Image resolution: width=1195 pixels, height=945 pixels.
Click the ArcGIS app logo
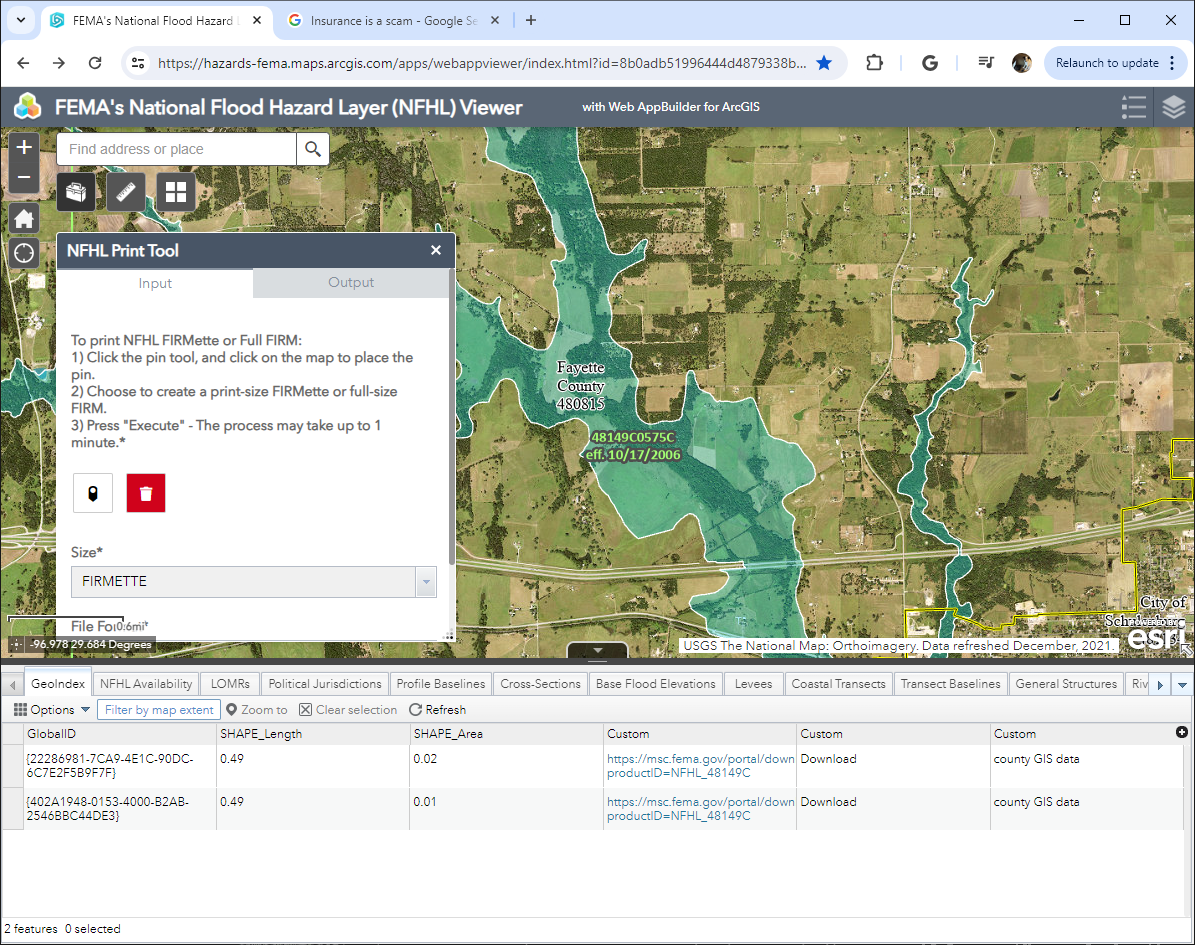tap(27, 107)
